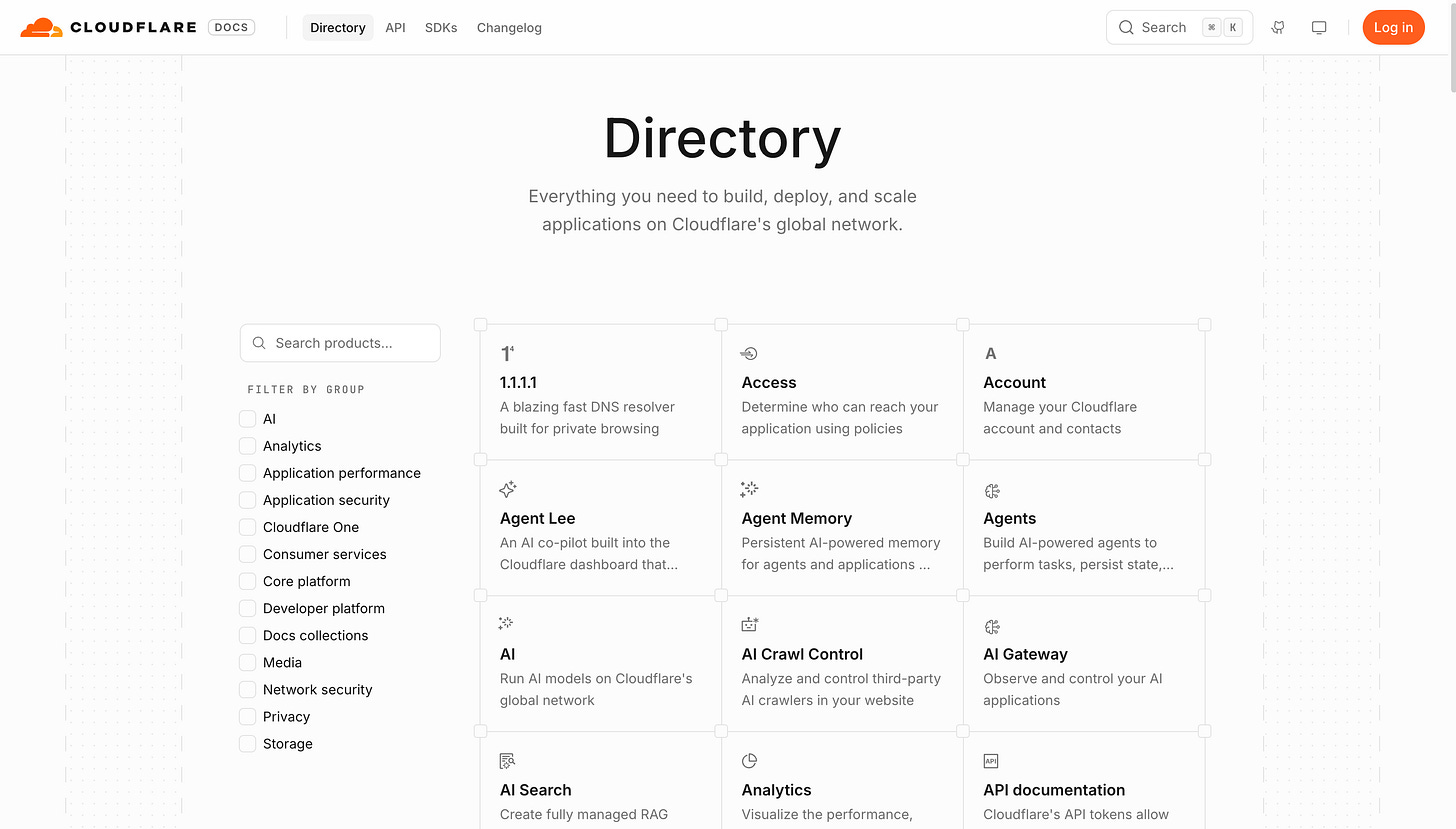Screen dimensions: 1456x829
Task: Click the Media filter label text
Action: coord(282,662)
